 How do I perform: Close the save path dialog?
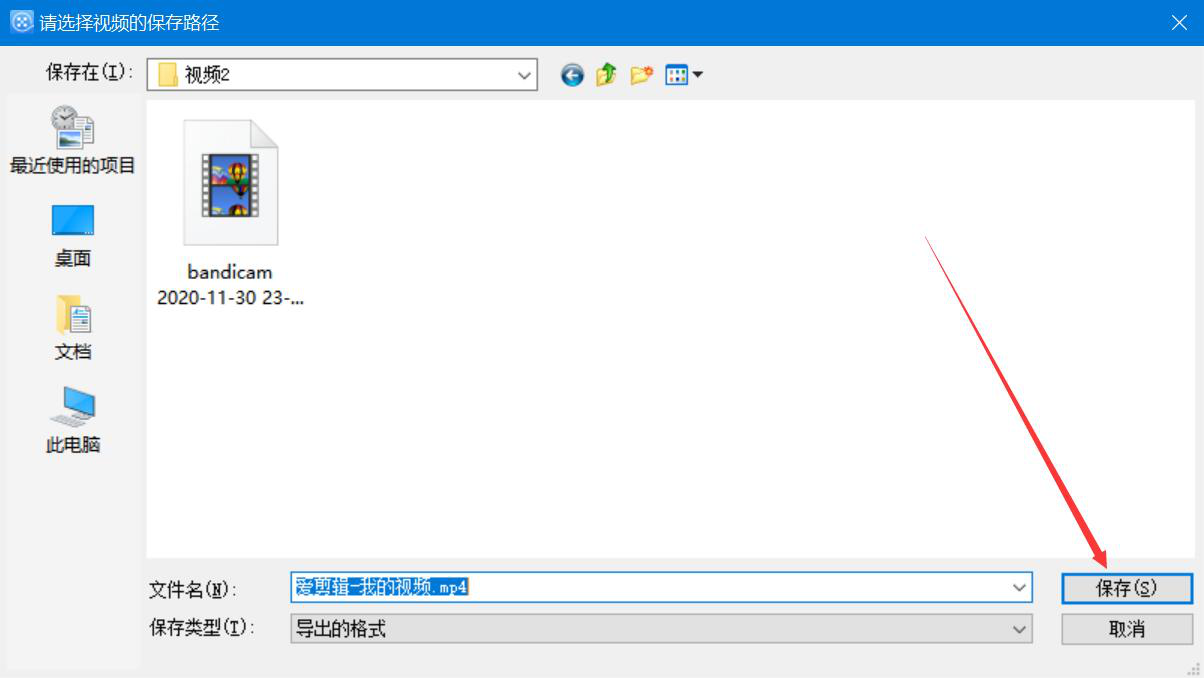pos(1180,23)
